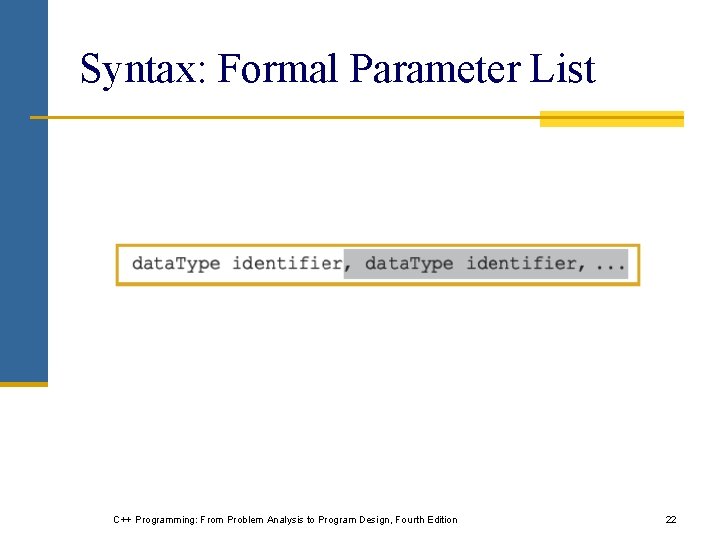This screenshot has height=540, width=720.
Task: Click slide number 22 in the footer
Action: (670, 519)
